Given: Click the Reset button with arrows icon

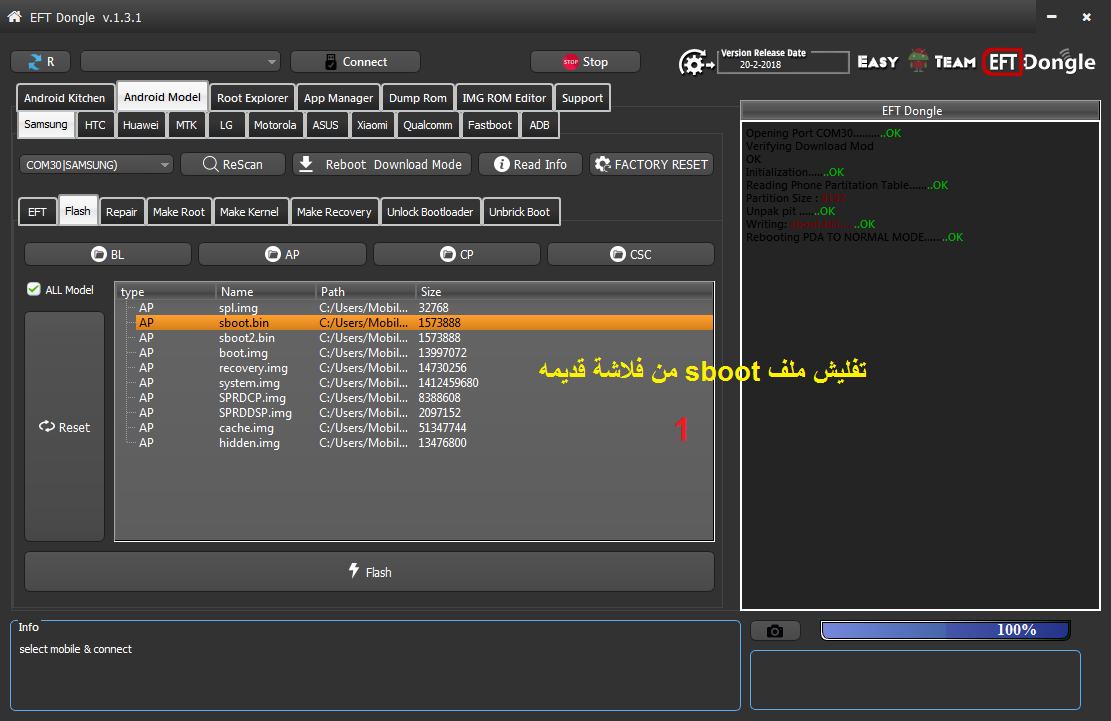Looking at the screenshot, I should pos(64,426).
